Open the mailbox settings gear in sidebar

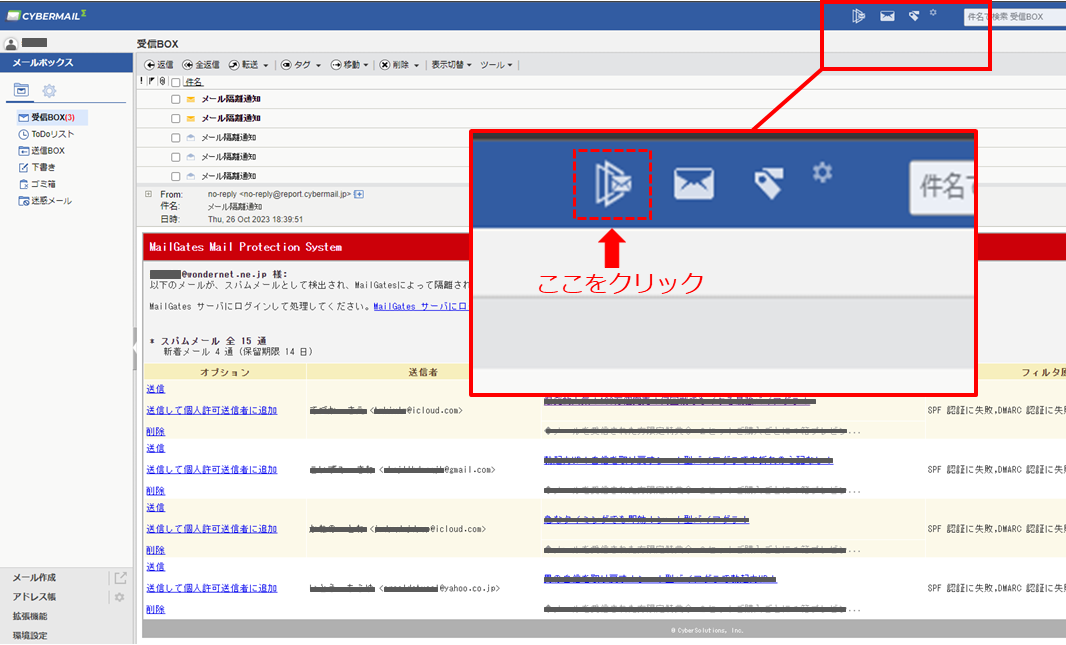pos(49,90)
